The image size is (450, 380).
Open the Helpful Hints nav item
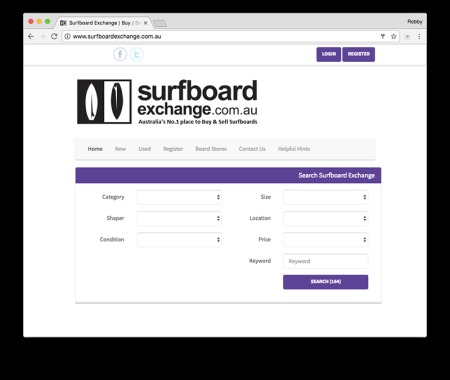[294, 149]
